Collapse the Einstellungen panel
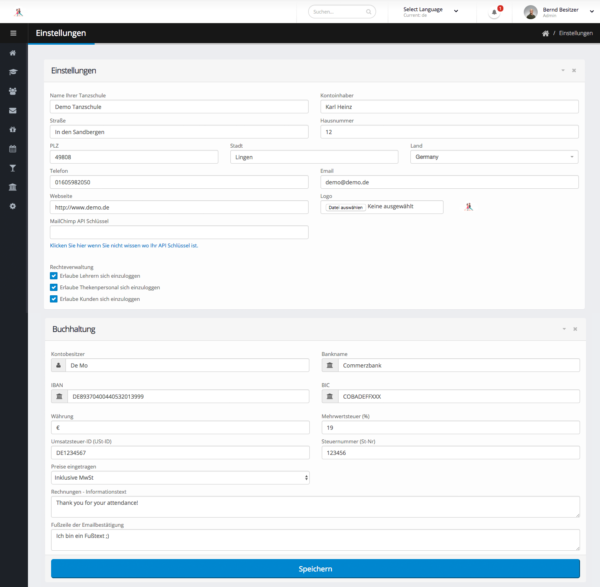The height and width of the screenshot is (587, 600). (563, 70)
